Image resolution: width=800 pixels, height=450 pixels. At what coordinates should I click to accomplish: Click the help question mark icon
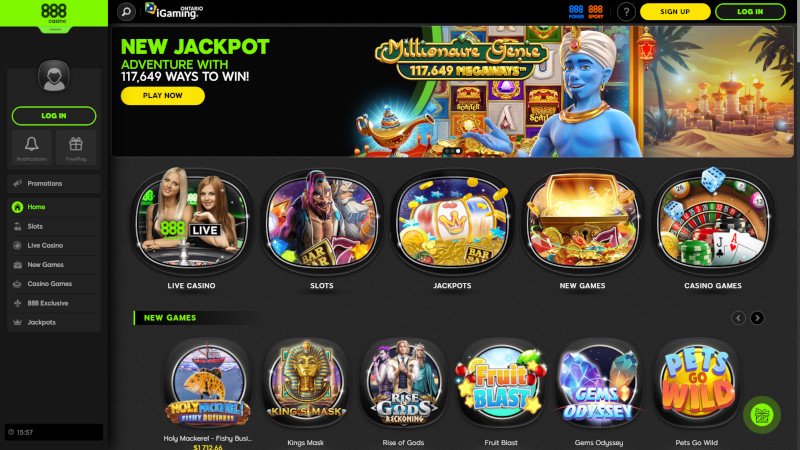coord(626,11)
